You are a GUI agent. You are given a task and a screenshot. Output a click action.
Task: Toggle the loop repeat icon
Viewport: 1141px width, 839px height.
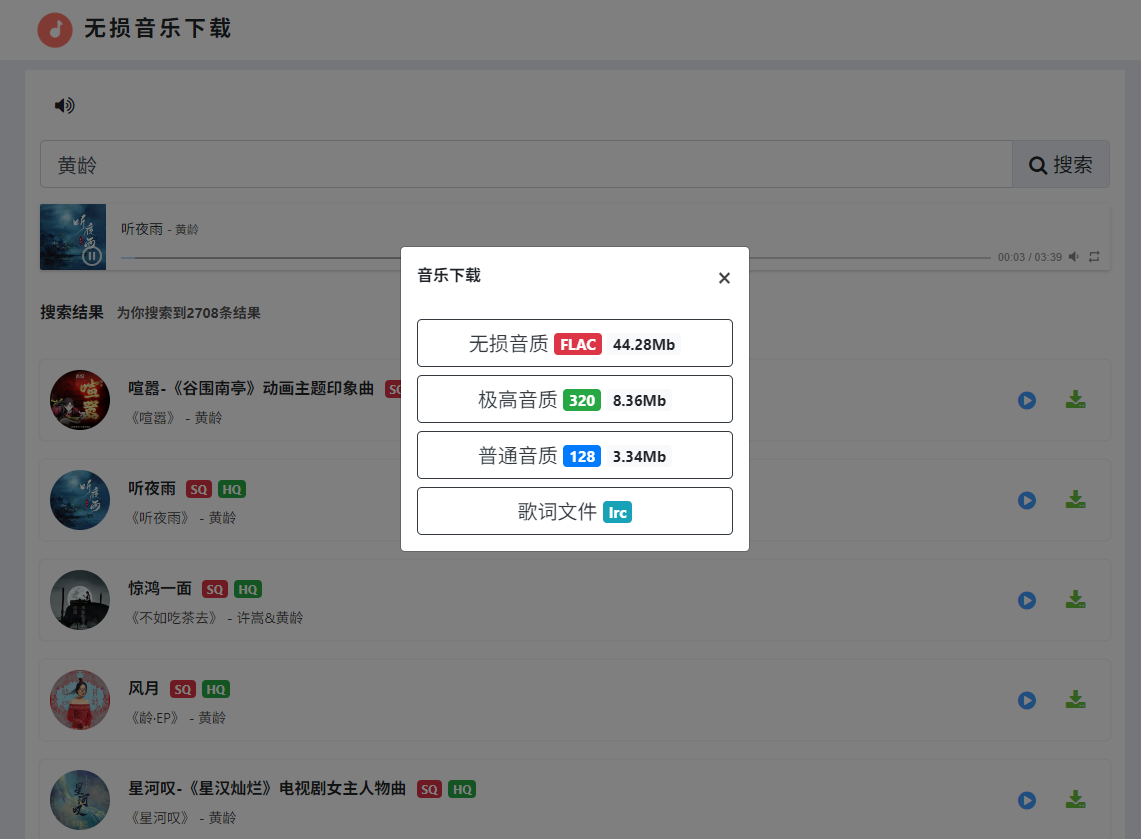pyautogui.click(x=1094, y=257)
